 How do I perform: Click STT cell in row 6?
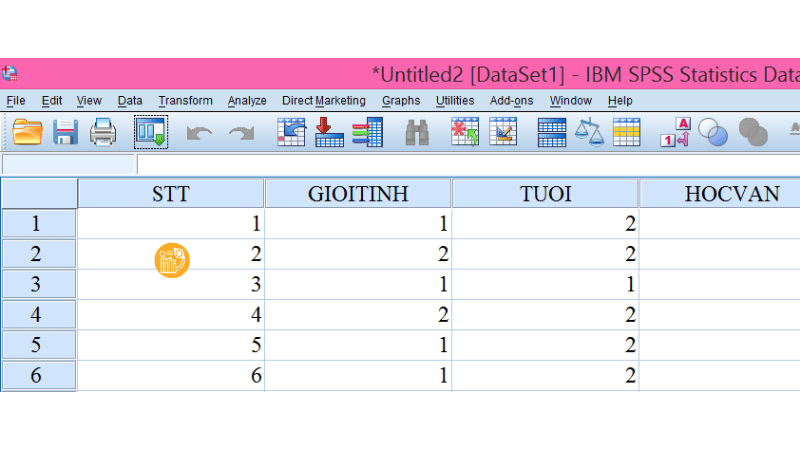click(171, 375)
